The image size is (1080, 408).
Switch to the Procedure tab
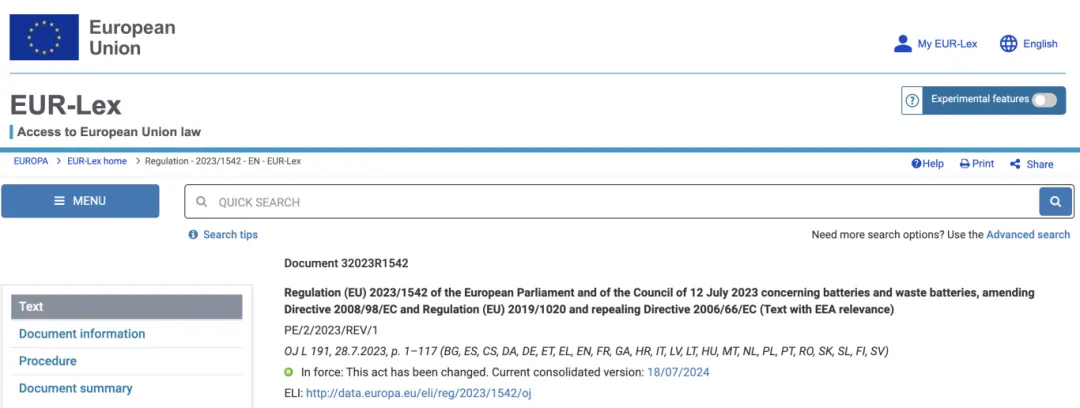(x=48, y=361)
